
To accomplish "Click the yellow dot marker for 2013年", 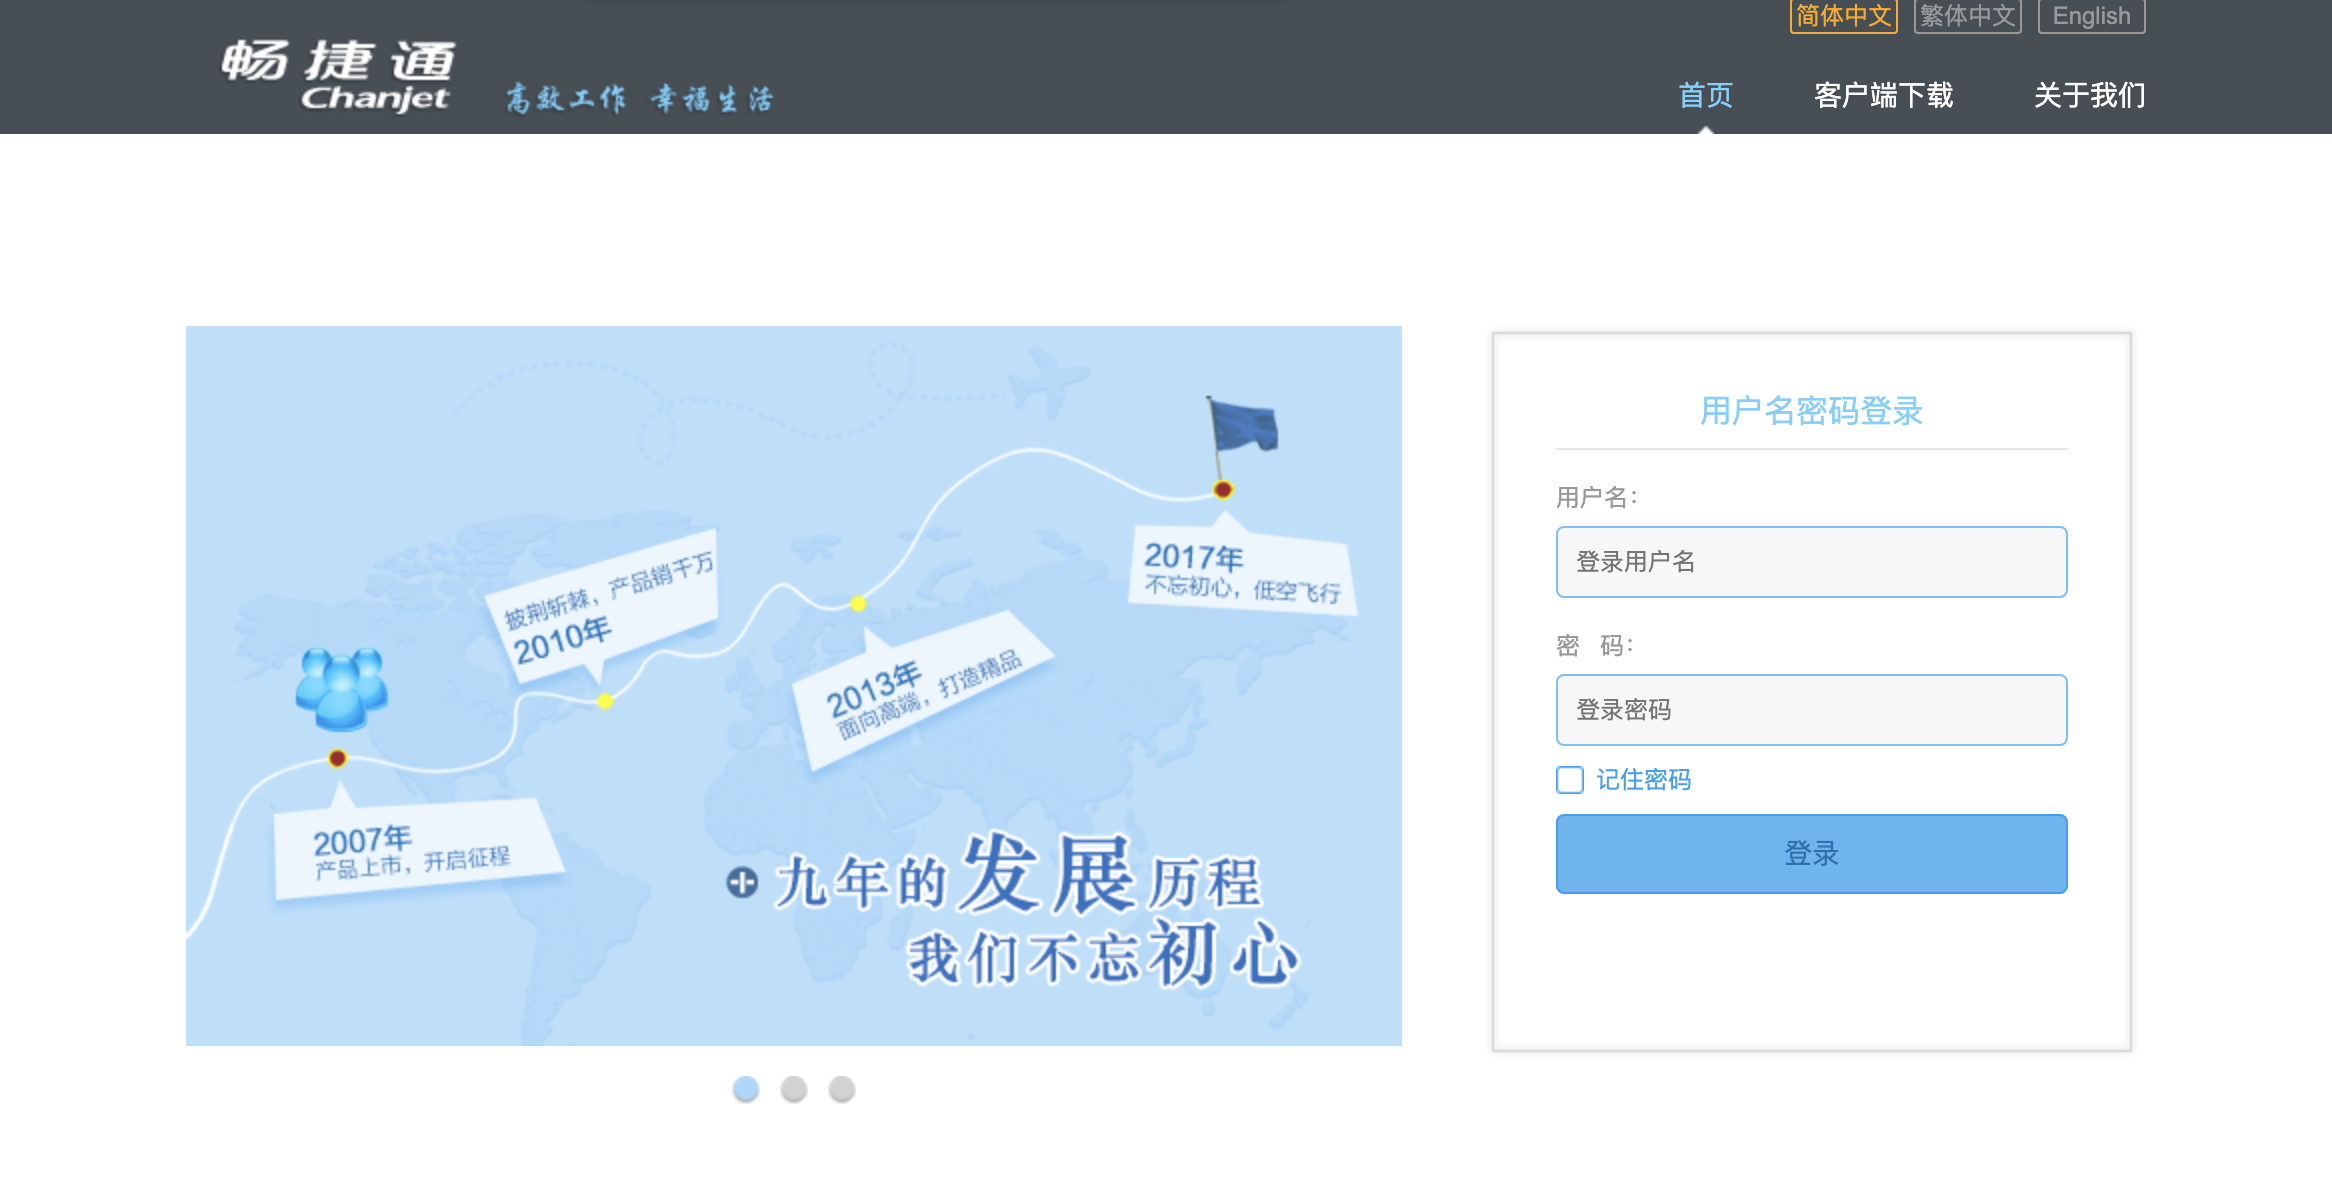I will [x=858, y=603].
